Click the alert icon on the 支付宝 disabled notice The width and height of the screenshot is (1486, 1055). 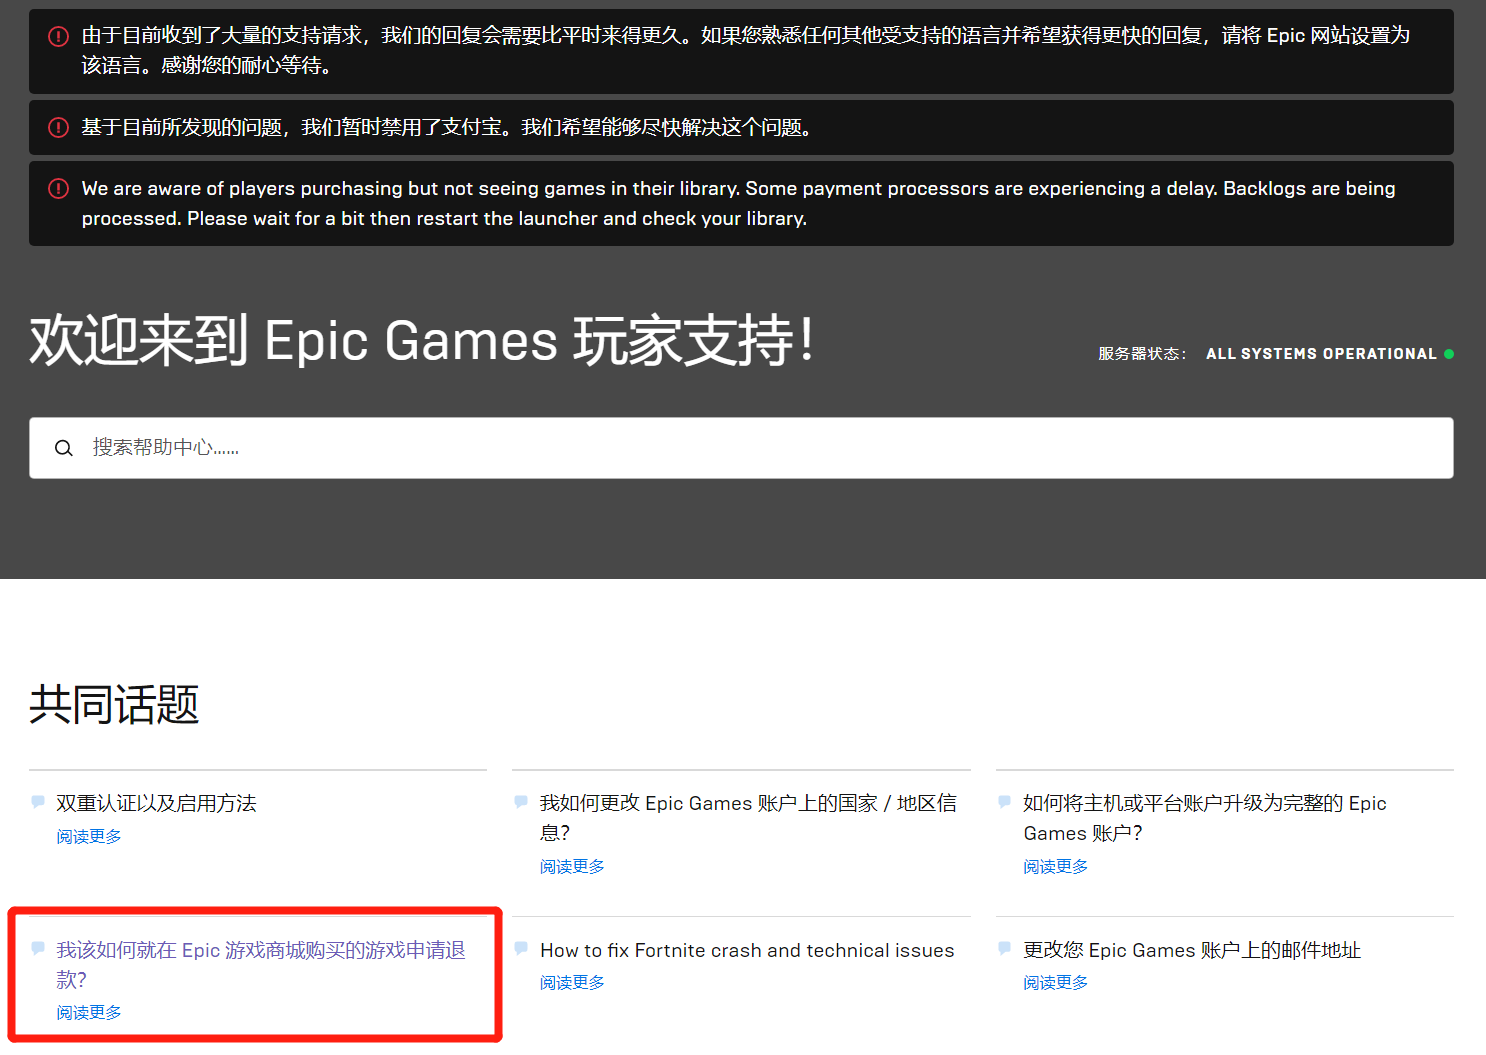tap(59, 127)
